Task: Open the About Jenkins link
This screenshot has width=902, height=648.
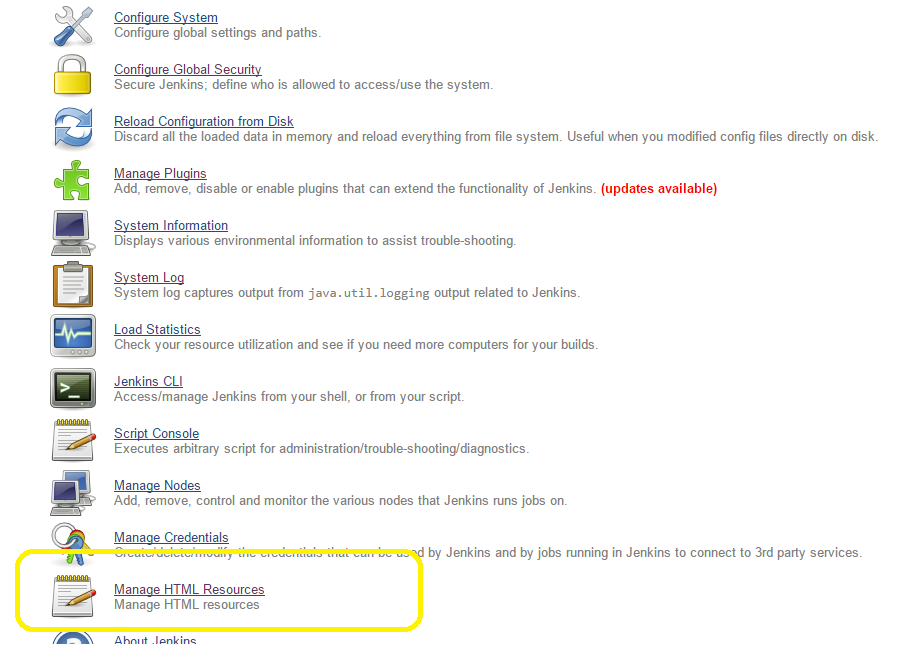Action: pos(155,641)
